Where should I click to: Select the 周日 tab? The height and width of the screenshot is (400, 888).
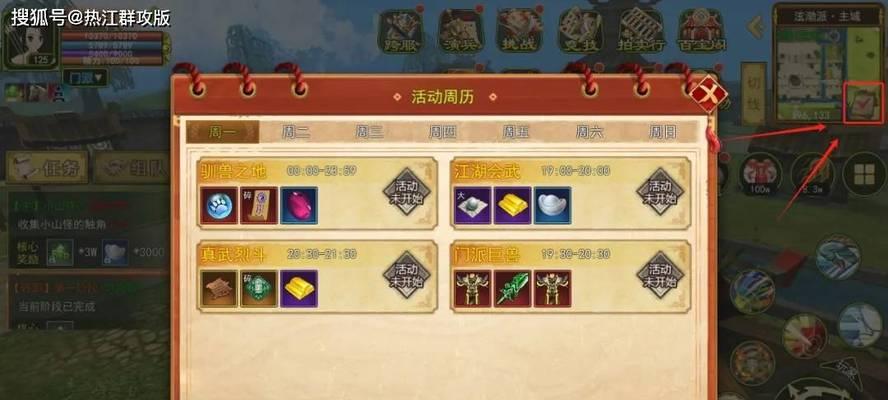point(662,133)
